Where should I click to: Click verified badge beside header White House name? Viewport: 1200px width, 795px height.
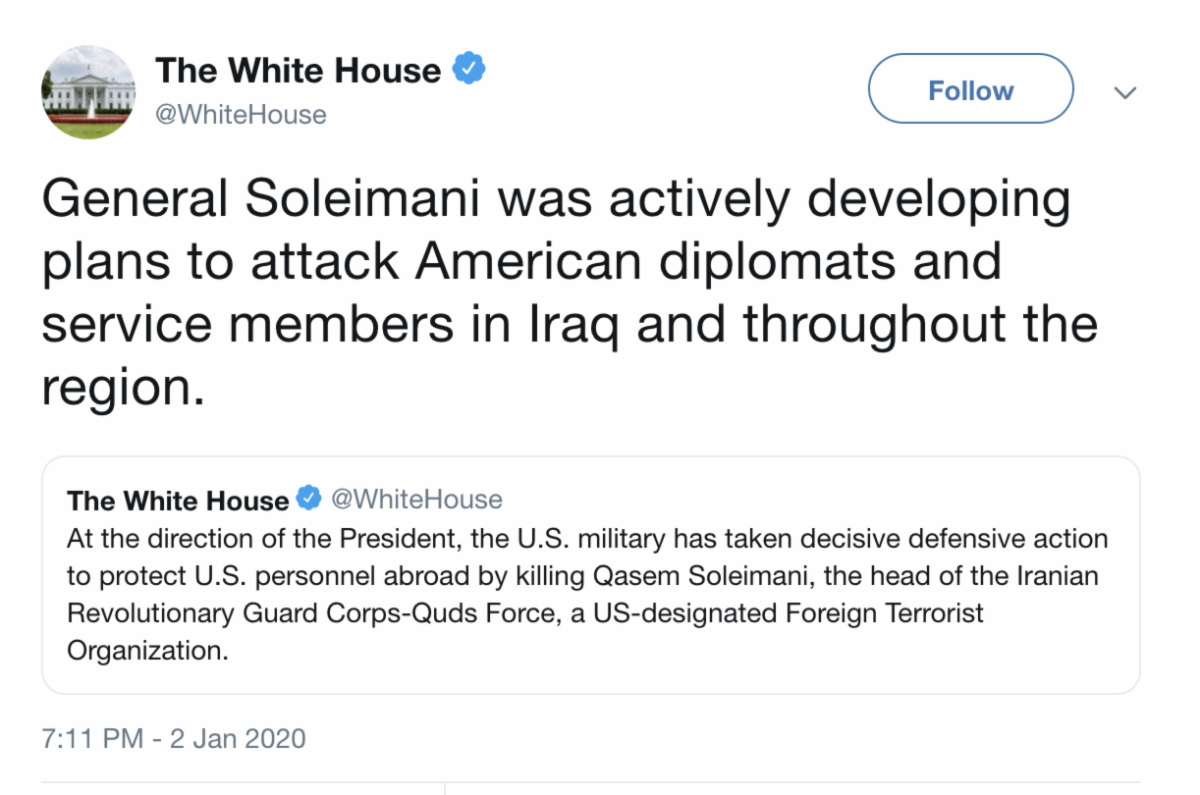pos(470,69)
